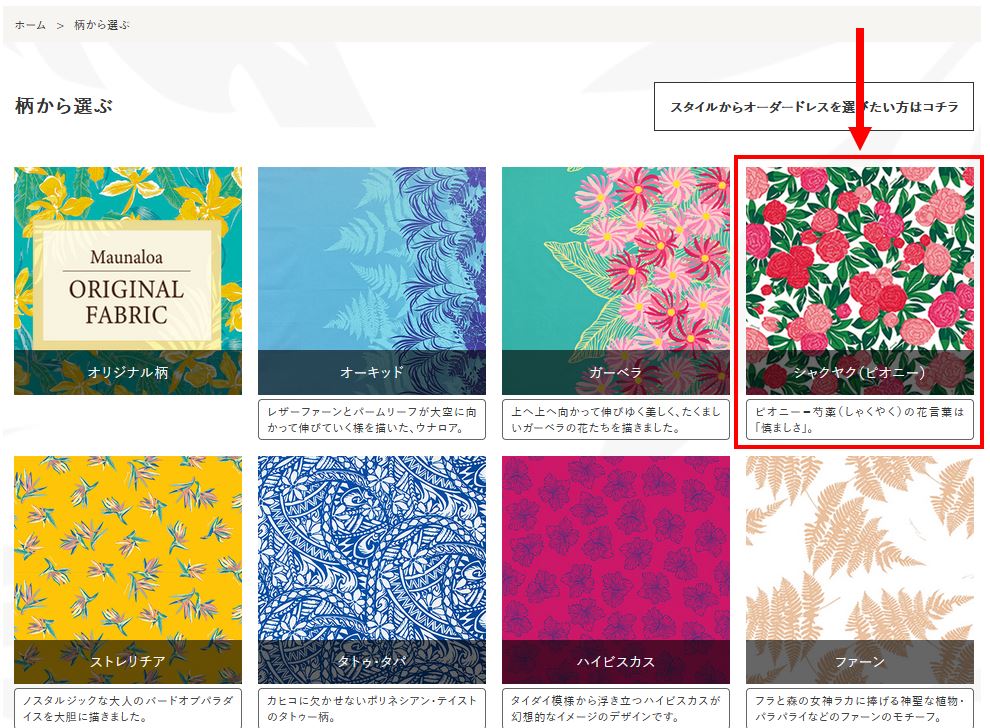This screenshot has width=990, height=728.
Task: Open the オーキッド description about レザーファーン
Action: point(372,419)
